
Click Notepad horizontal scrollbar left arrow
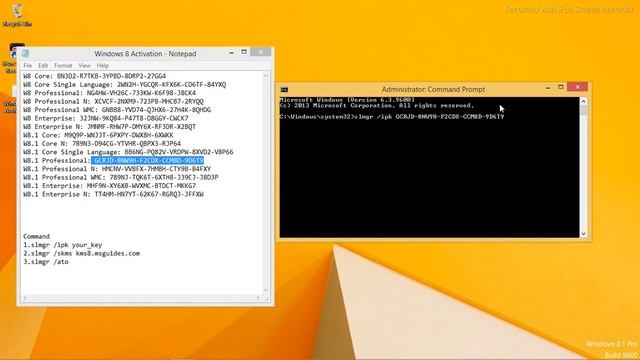24,298
